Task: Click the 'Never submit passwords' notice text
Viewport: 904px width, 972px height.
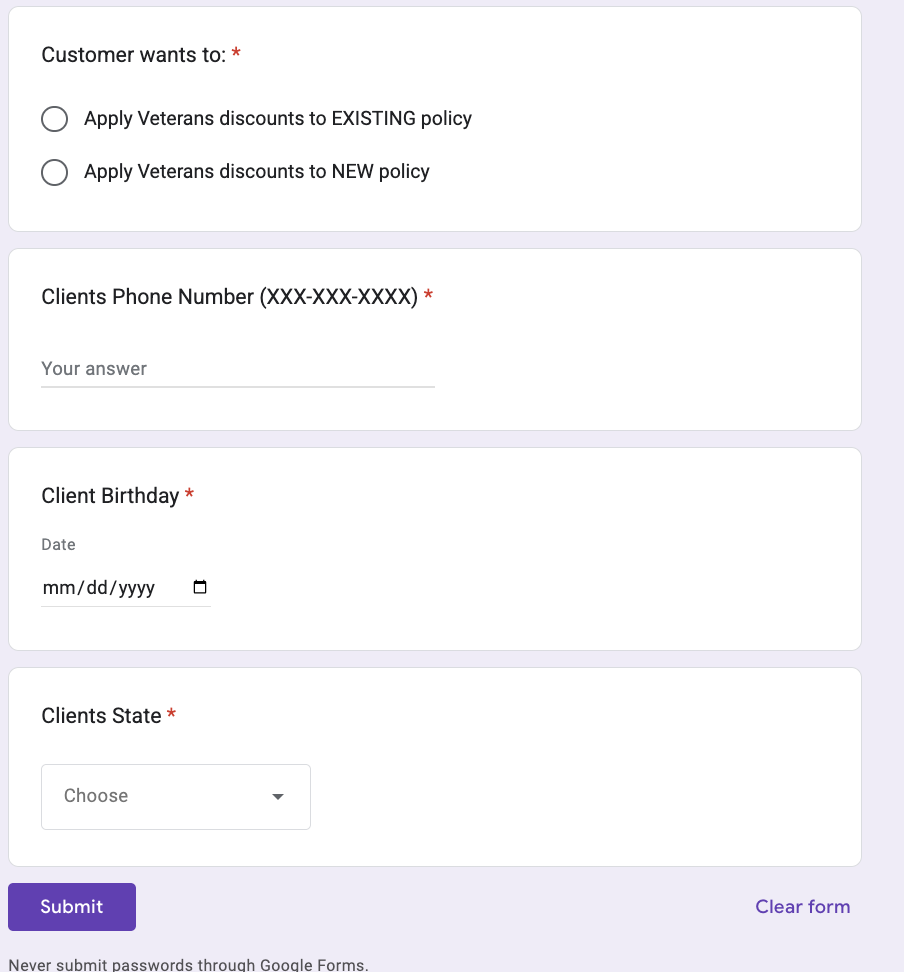Action: click(x=188, y=965)
